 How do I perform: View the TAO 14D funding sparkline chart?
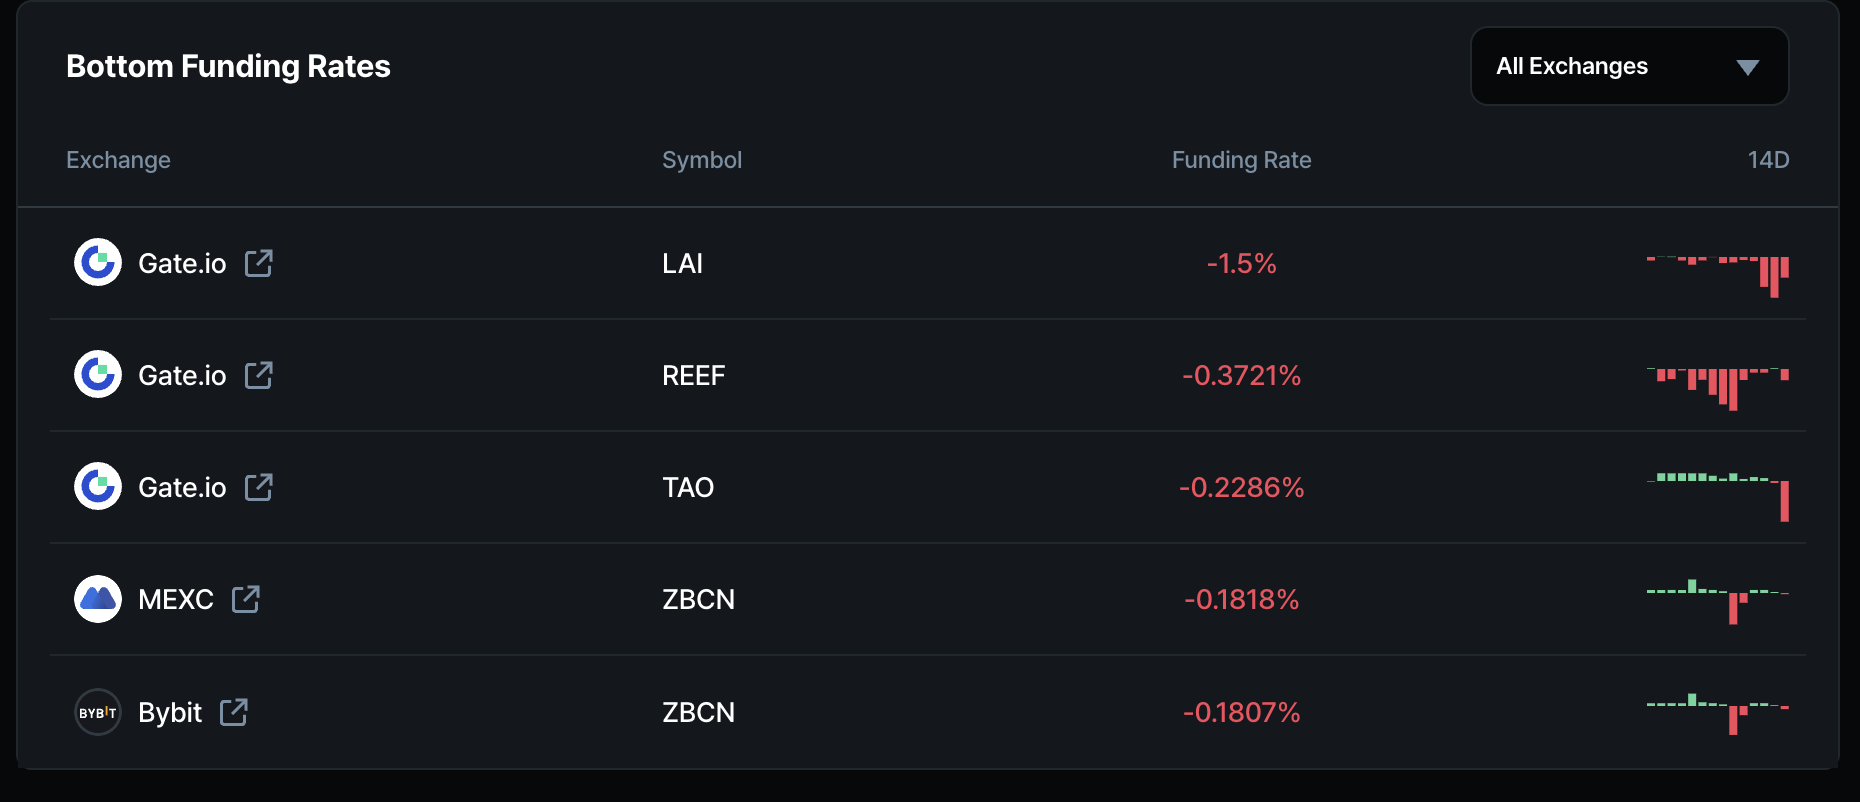point(1717,492)
